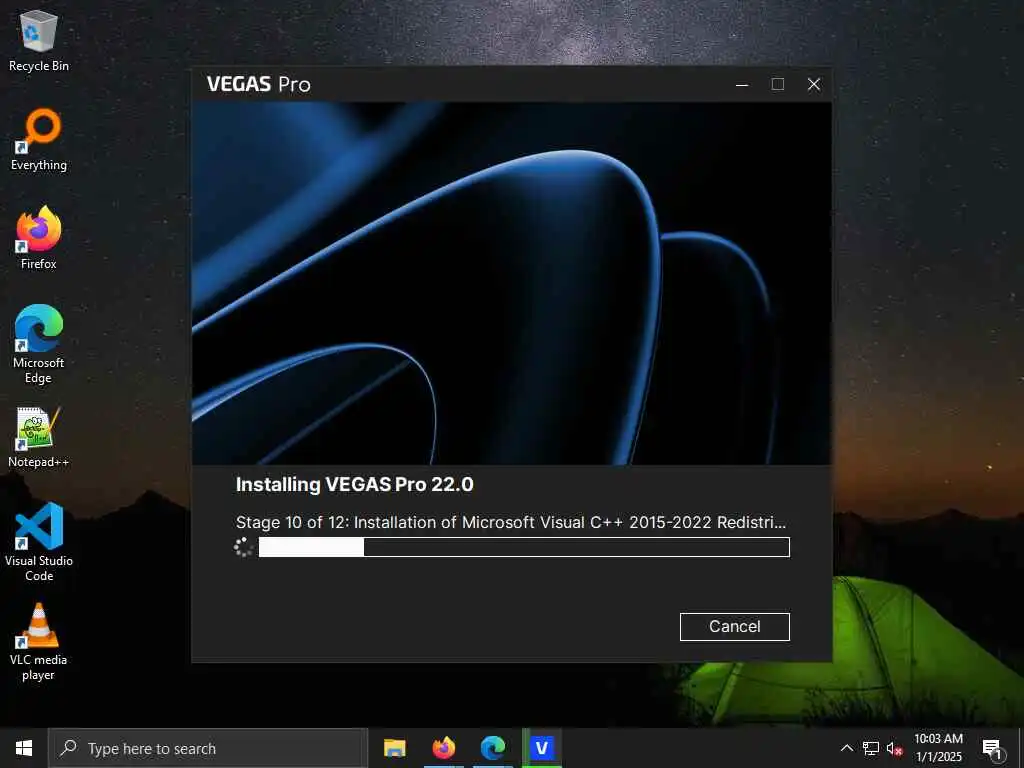This screenshot has width=1024, height=768.
Task: Click the taskbar search box
Action: 208,748
